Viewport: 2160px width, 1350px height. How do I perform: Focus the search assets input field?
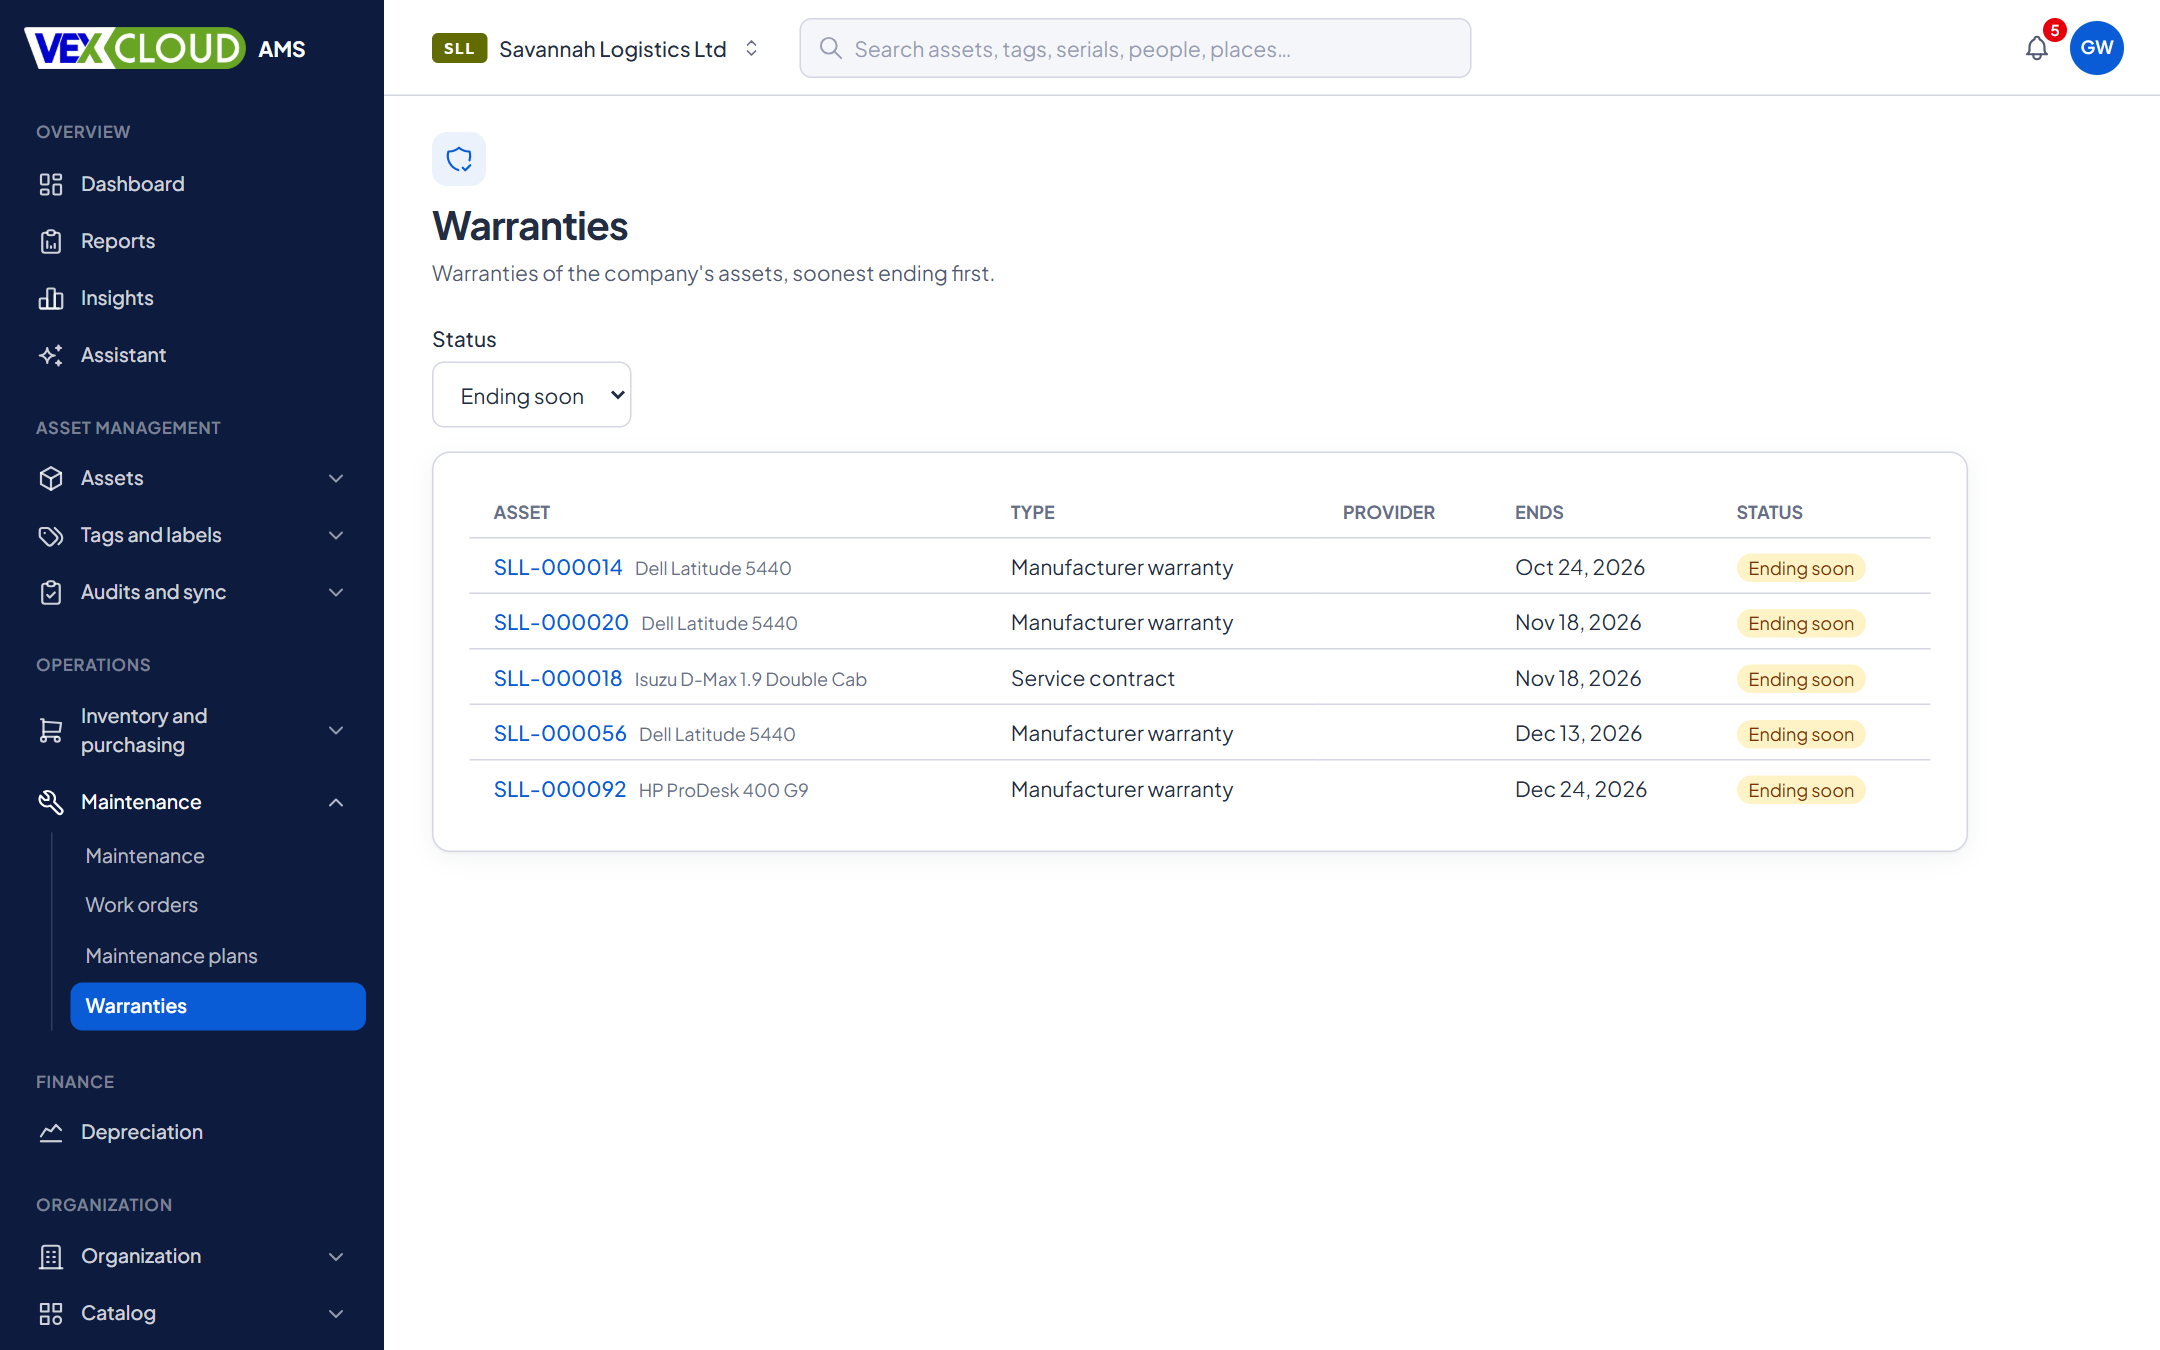coord(1135,48)
